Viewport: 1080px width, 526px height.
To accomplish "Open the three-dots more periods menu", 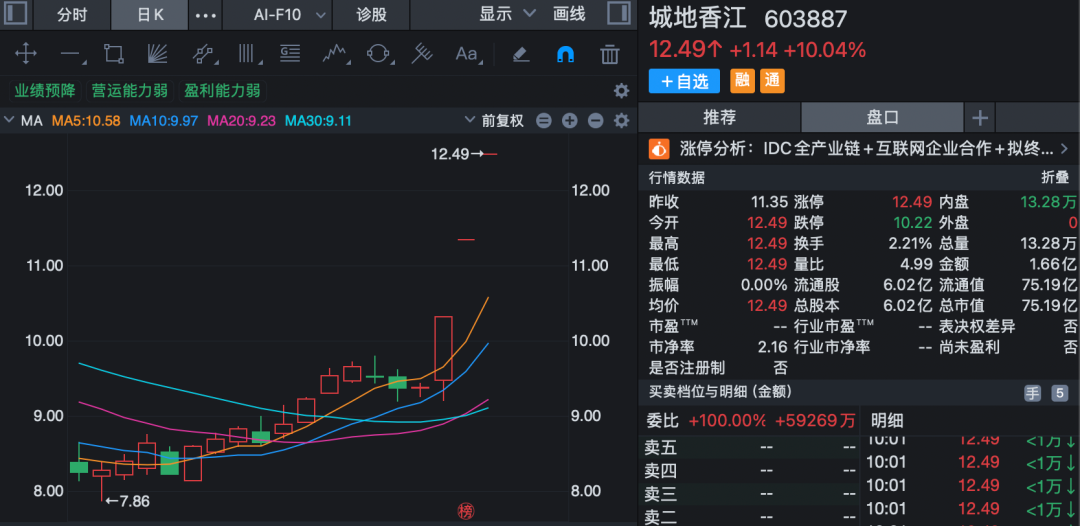I will tap(206, 14).
